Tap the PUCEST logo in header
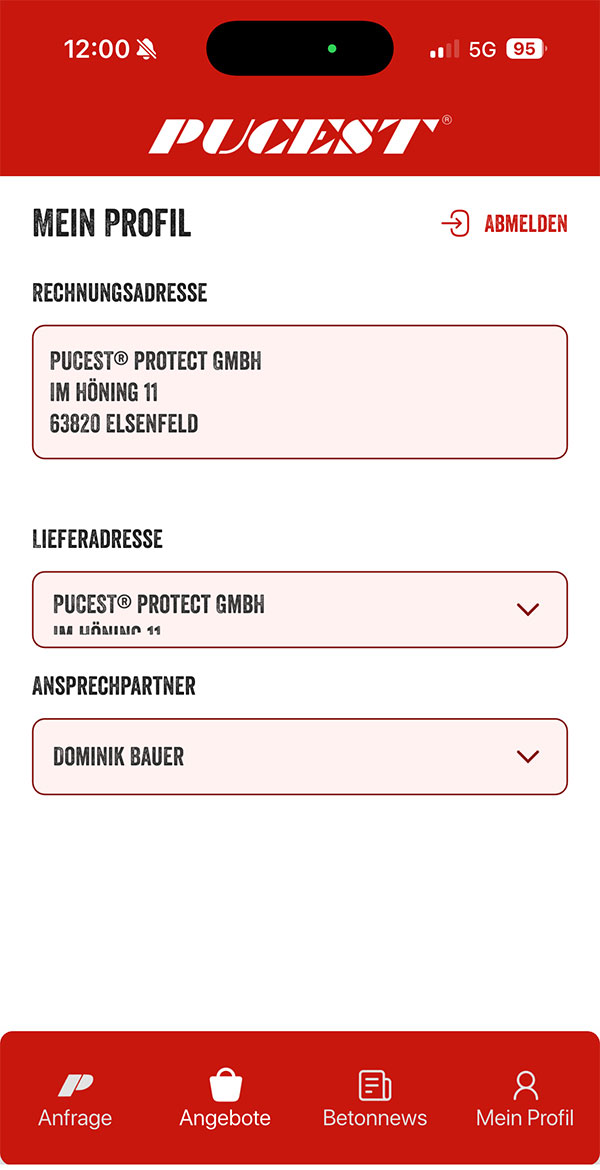 pos(300,135)
